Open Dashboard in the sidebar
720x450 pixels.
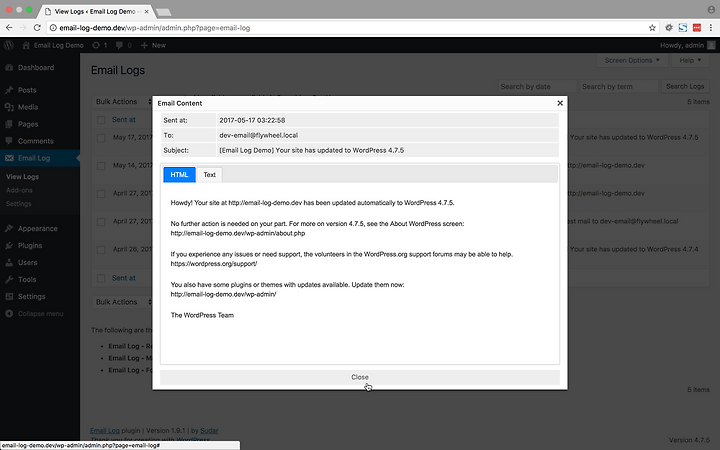pos(36,68)
